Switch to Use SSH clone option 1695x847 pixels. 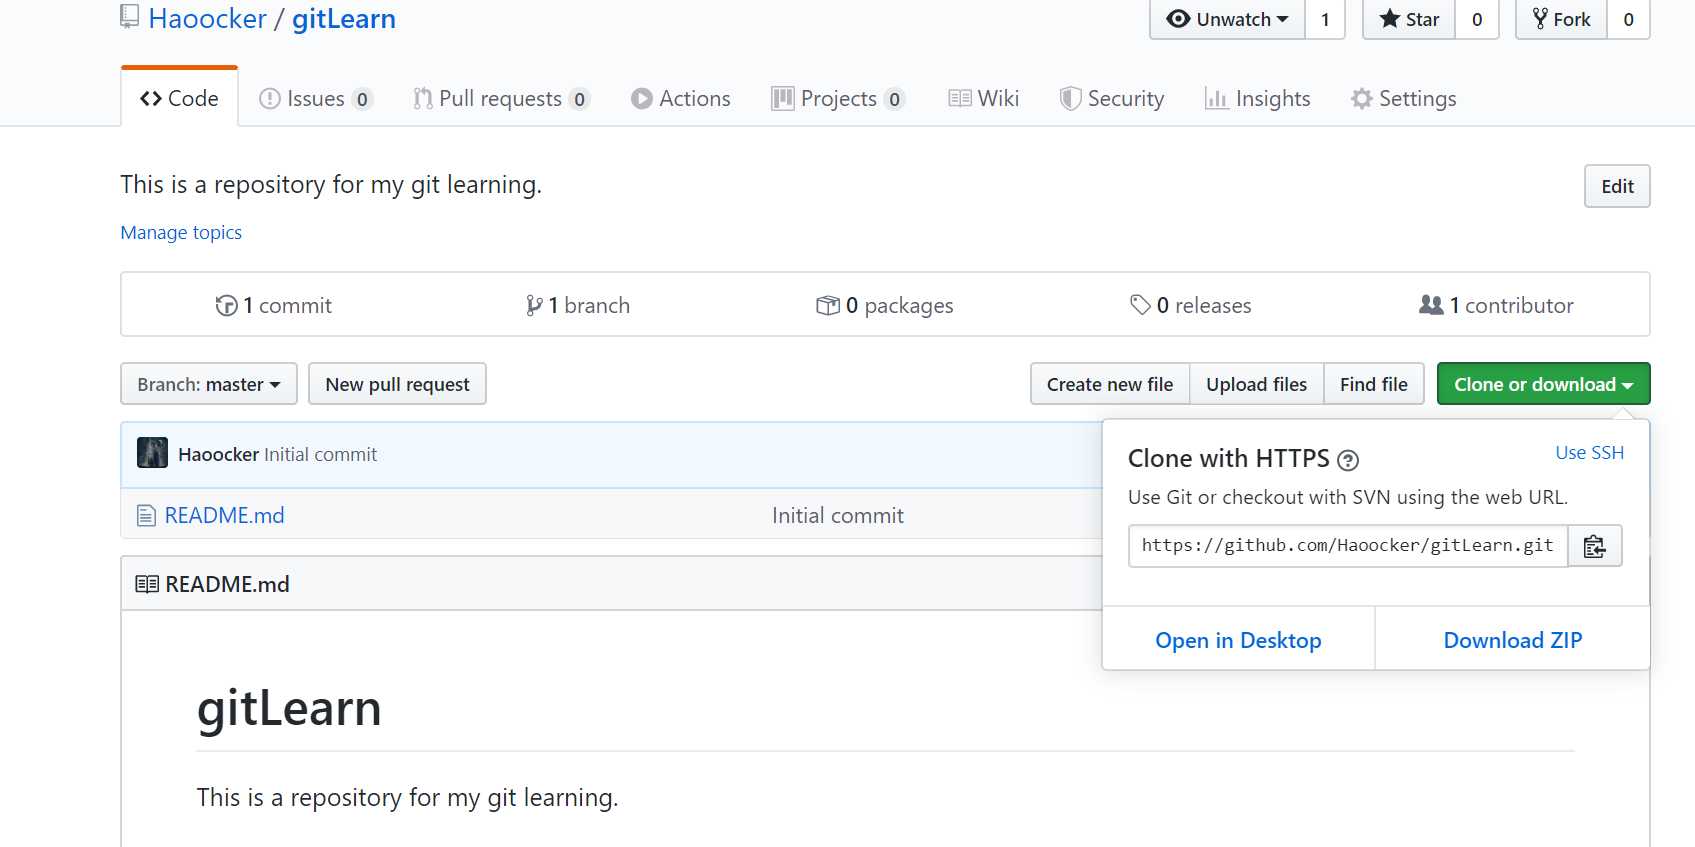1589,453
